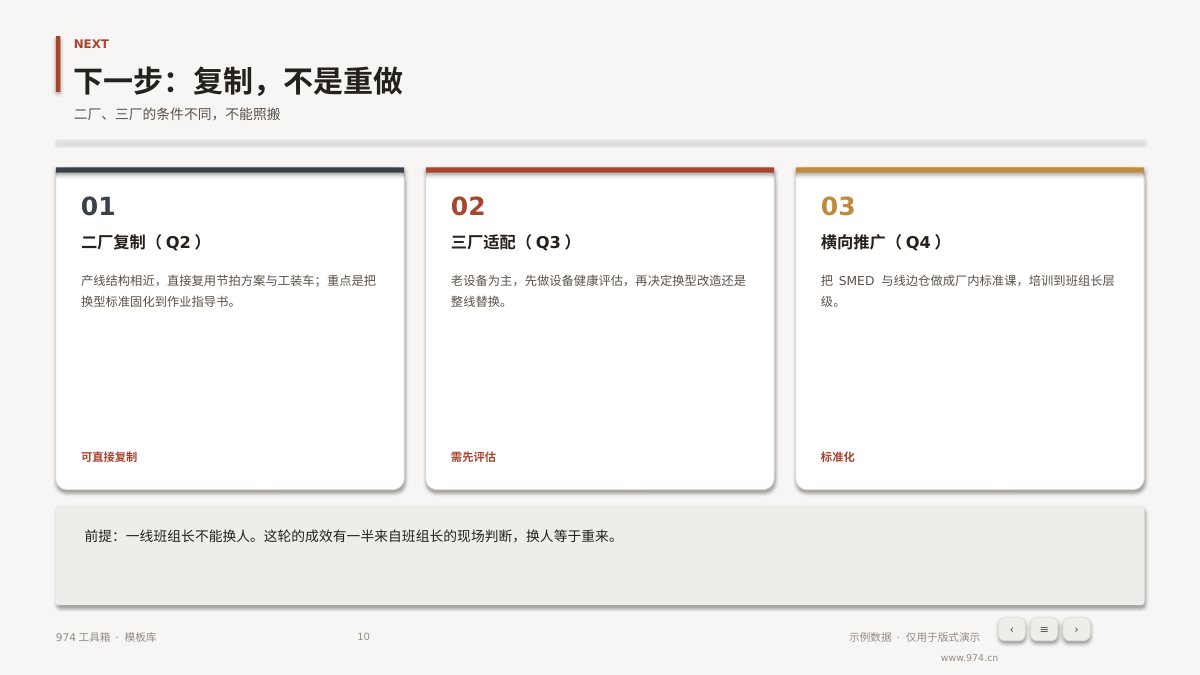Image resolution: width=1200 pixels, height=675 pixels.
Task: Click the number 01 on first card
Action: coord(98,207)
